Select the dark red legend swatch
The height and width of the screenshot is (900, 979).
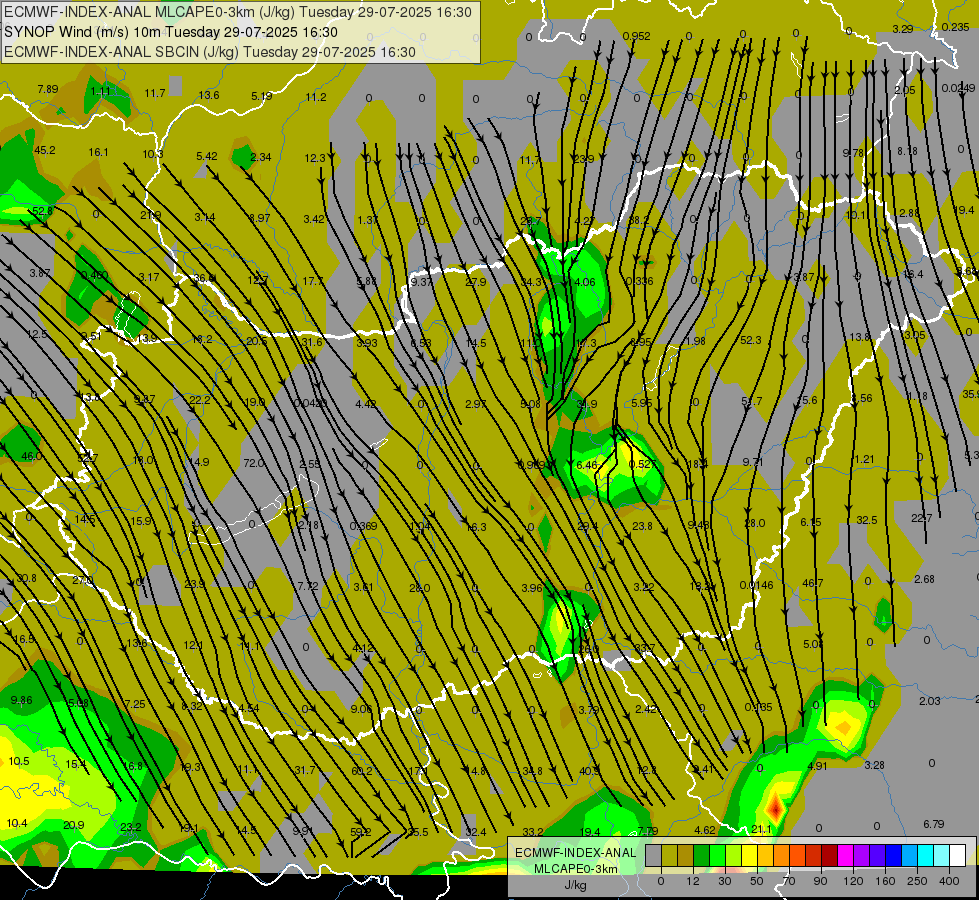pyautogui.click(x=830, y=855)
